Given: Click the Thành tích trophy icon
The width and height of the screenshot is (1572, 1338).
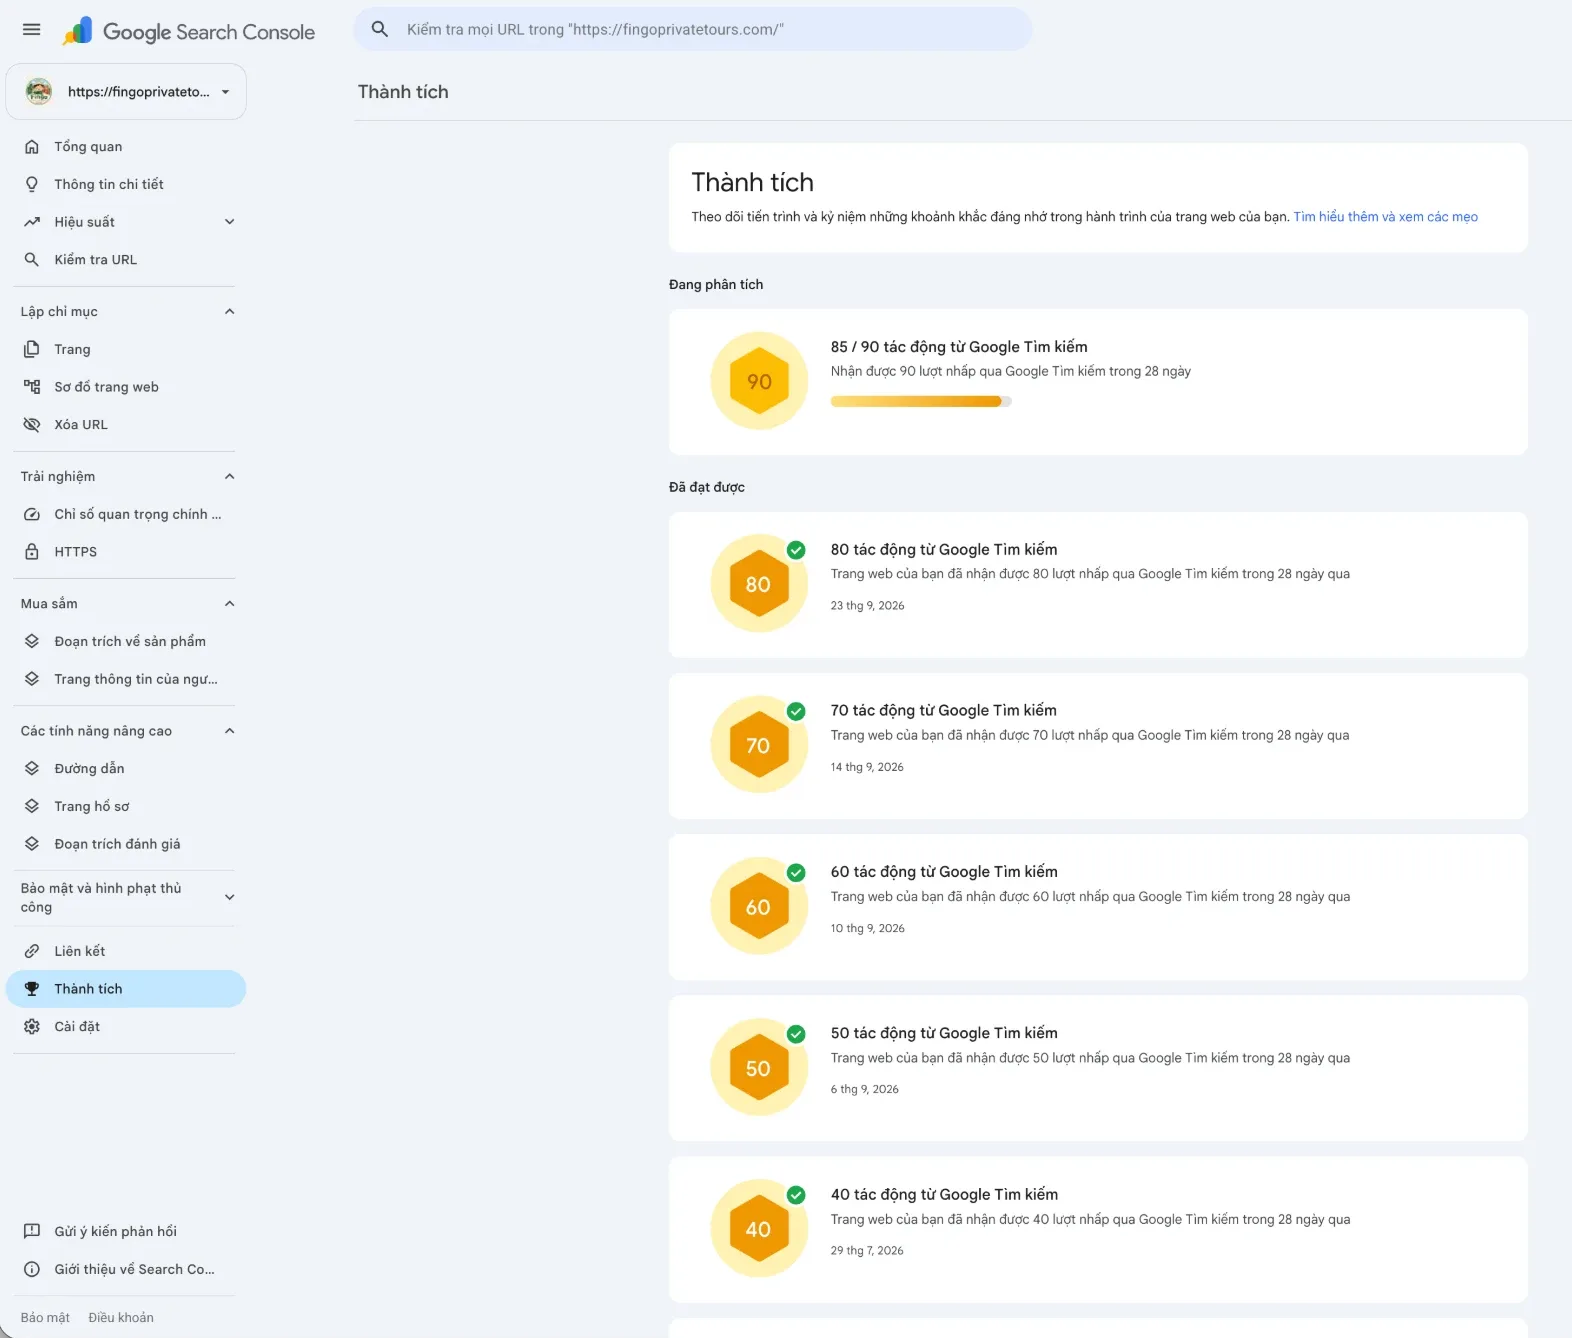Looking at the screenshot, I should [x=32, y=989].
